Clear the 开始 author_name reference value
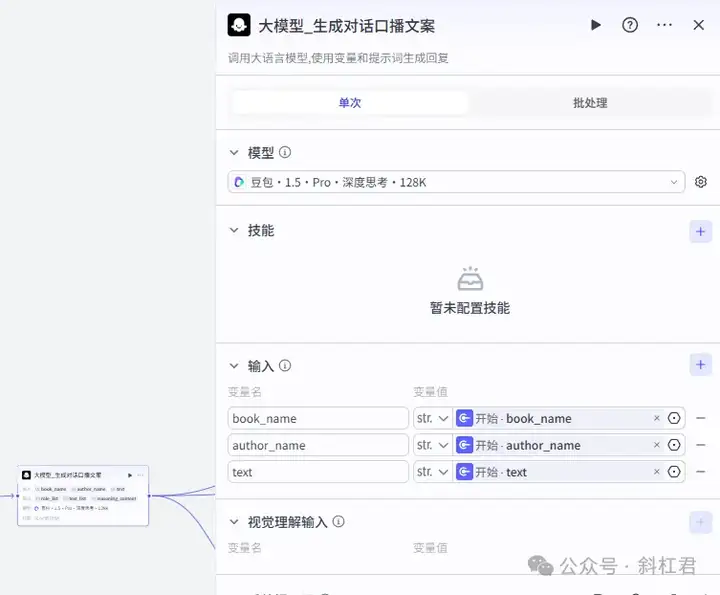Image resolution: width=720 pixels, height=595 pixels. (x=657, y=444)
